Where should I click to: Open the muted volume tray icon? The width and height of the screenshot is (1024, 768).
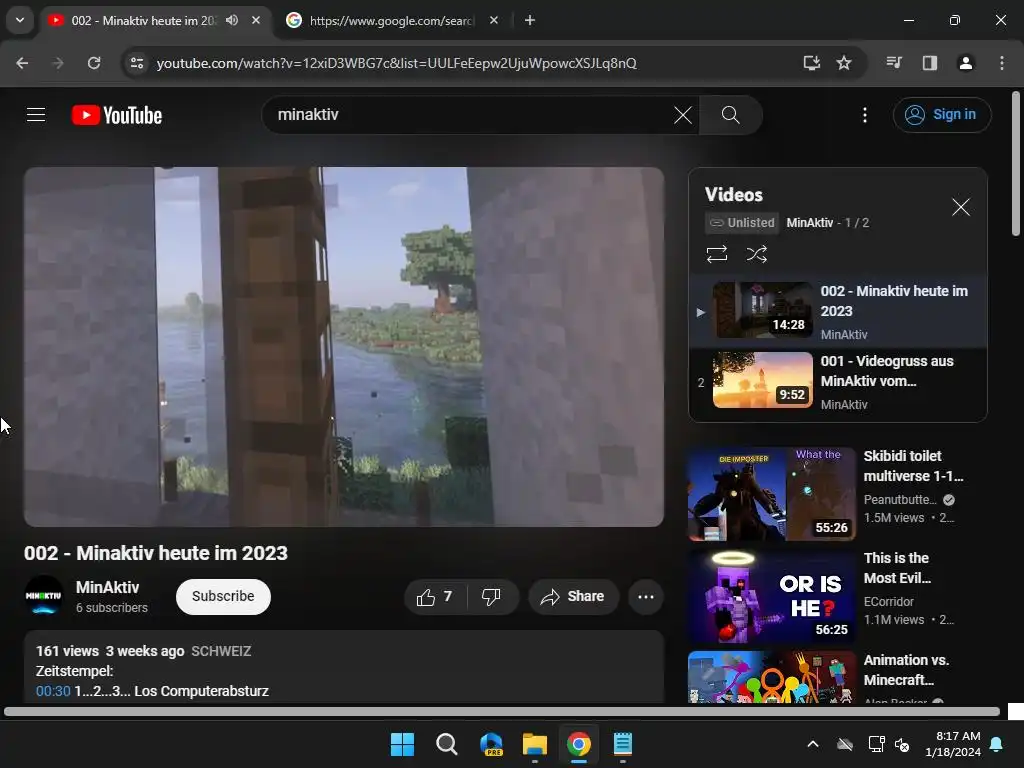(903, 744)
